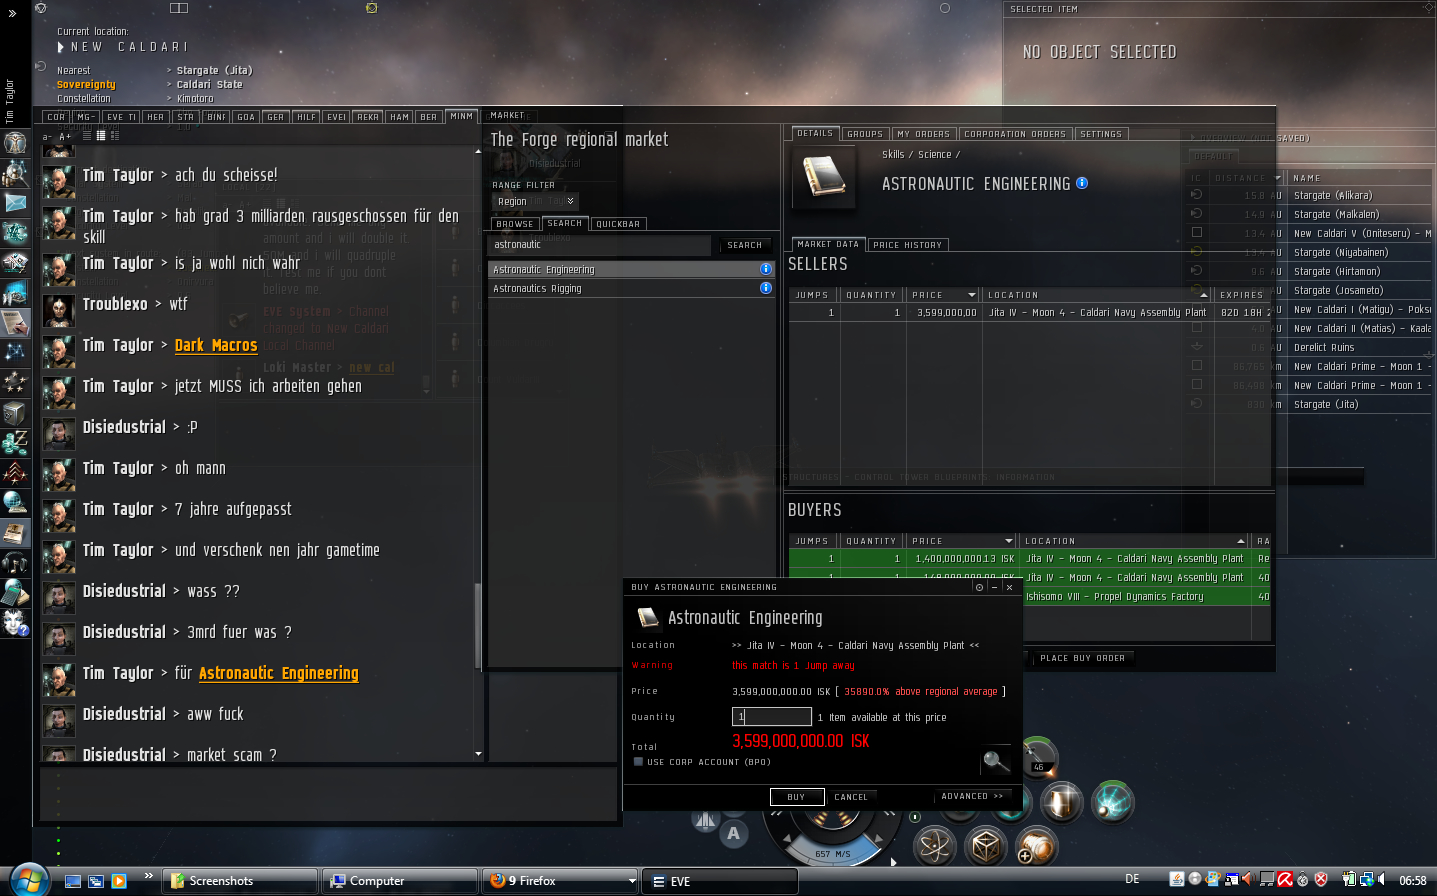
Task: Show info for Astronautic Engineering search result
Action: 766,269
